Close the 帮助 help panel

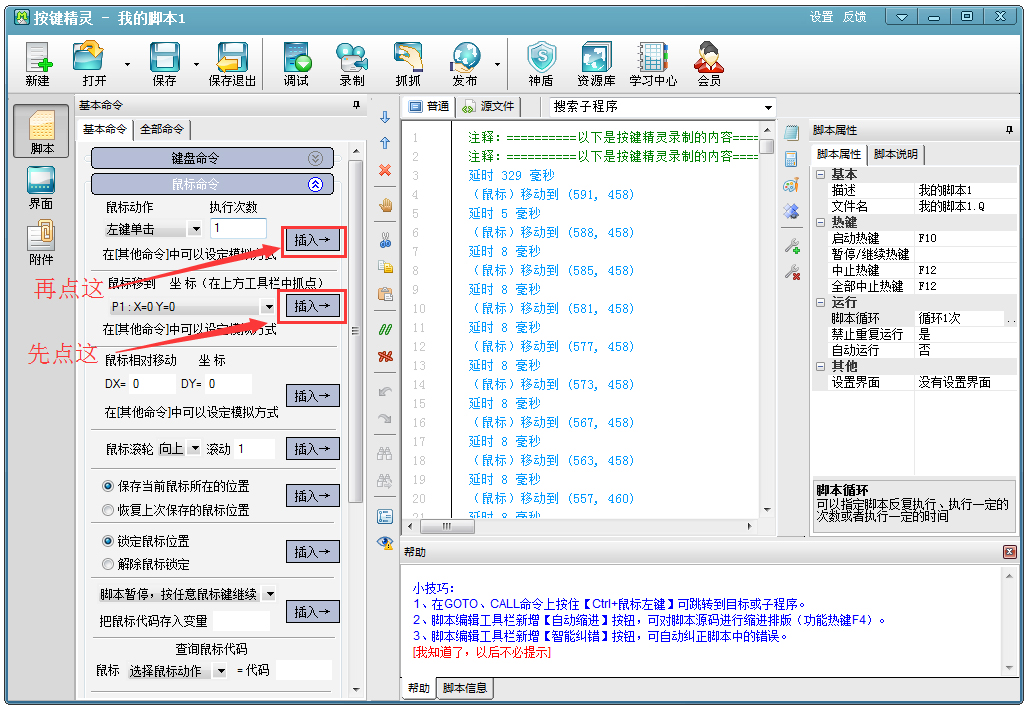[x=1010, y=553]
